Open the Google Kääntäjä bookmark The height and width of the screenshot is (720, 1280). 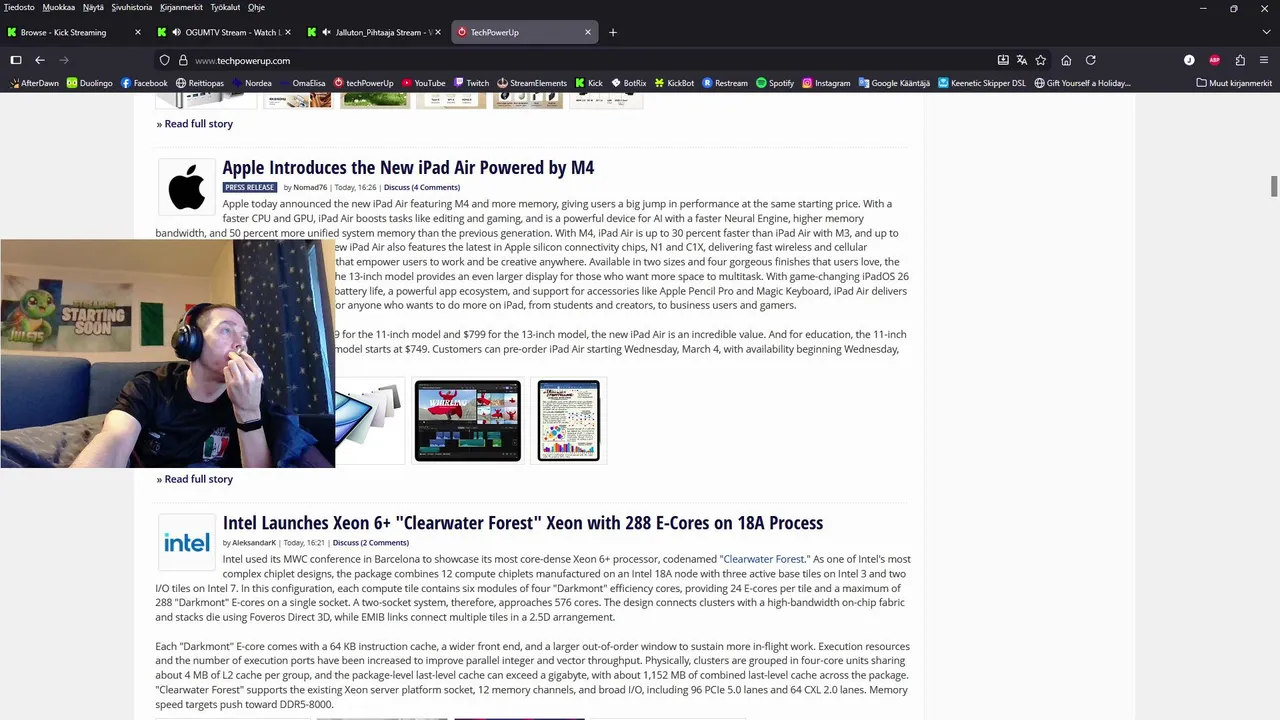pos(894,83)
